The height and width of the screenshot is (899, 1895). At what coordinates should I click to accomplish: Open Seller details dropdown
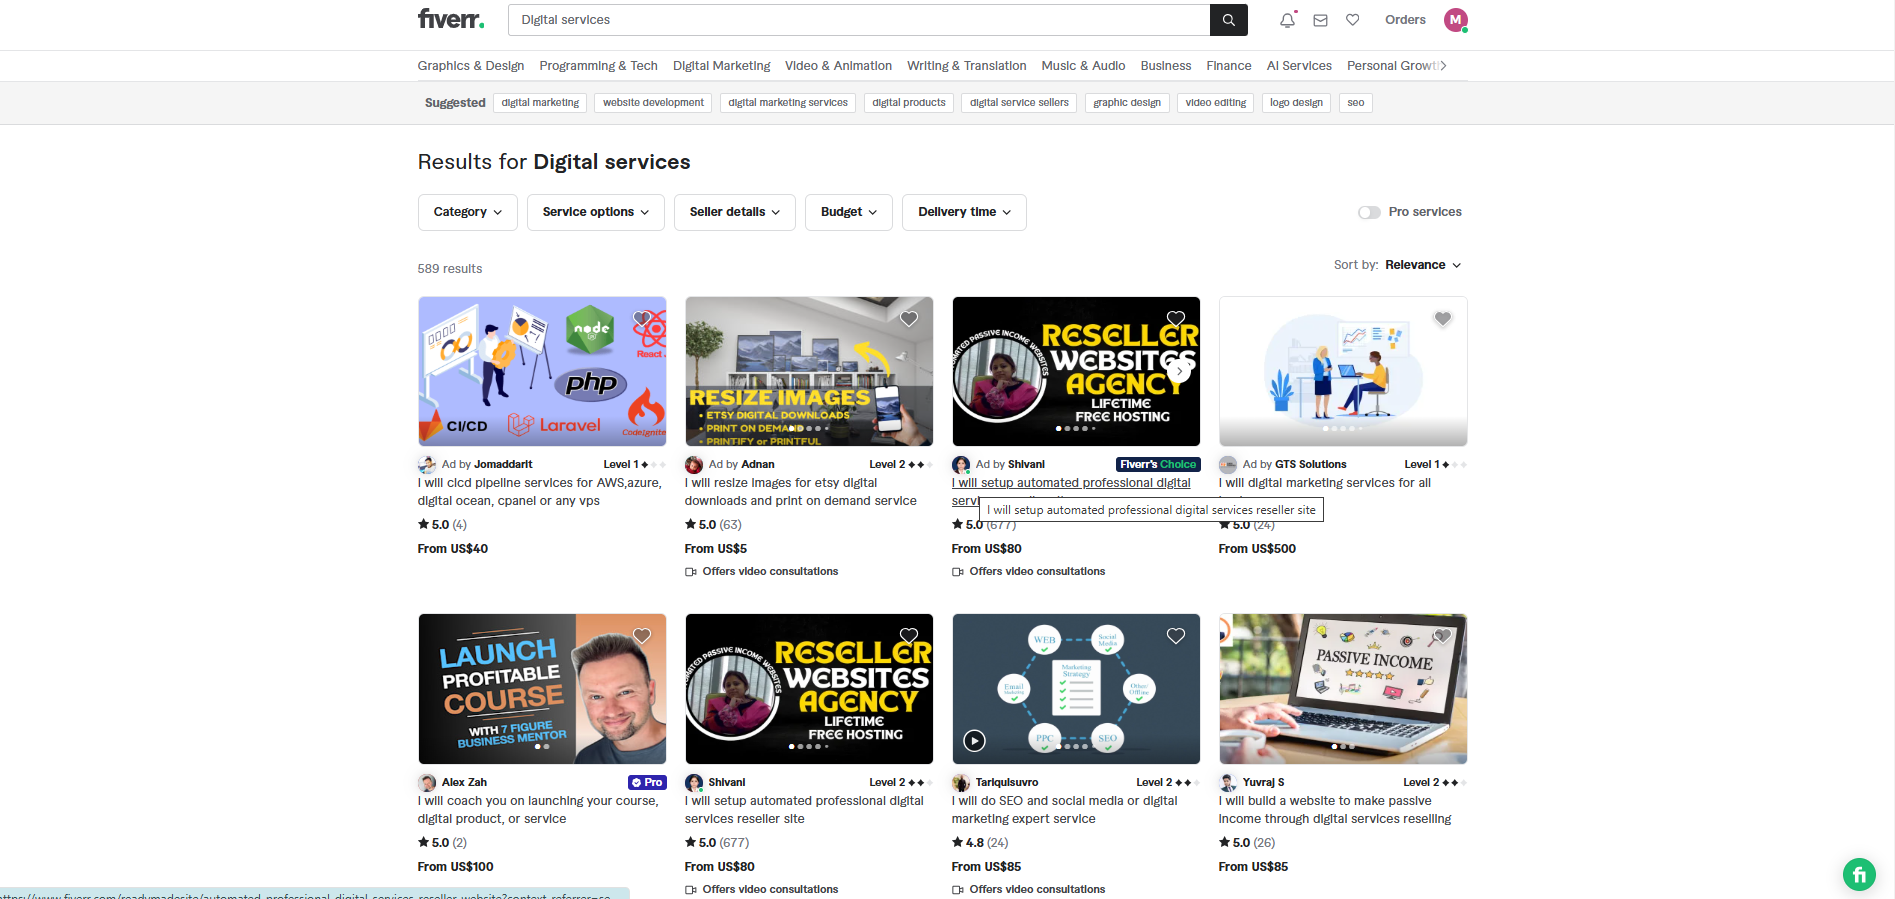[735, 212]
